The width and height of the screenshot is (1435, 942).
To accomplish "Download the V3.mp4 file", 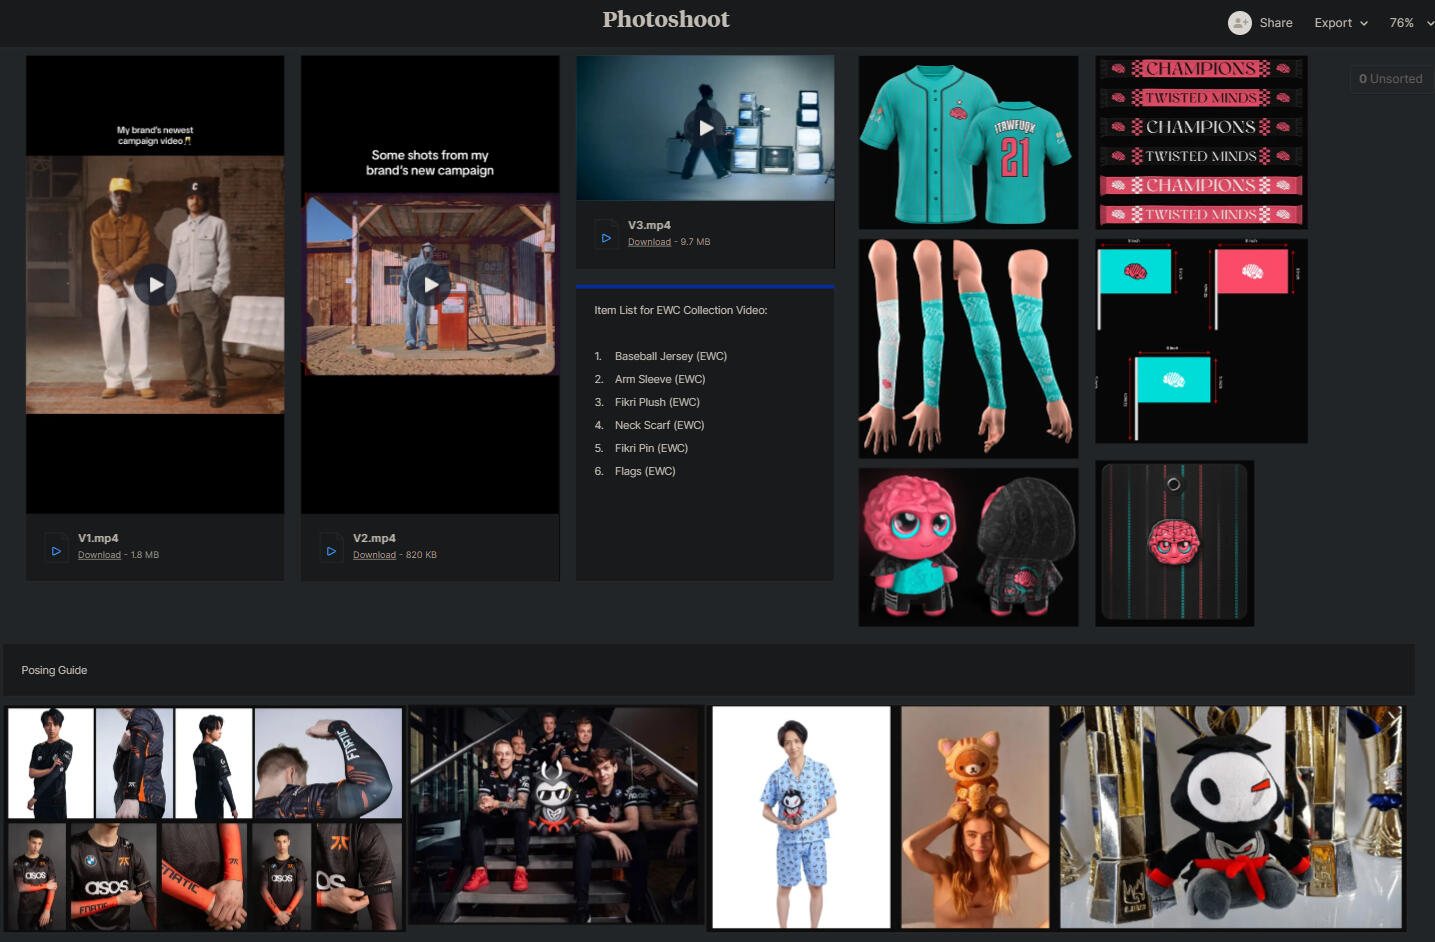I will click(x=649, y=242).
